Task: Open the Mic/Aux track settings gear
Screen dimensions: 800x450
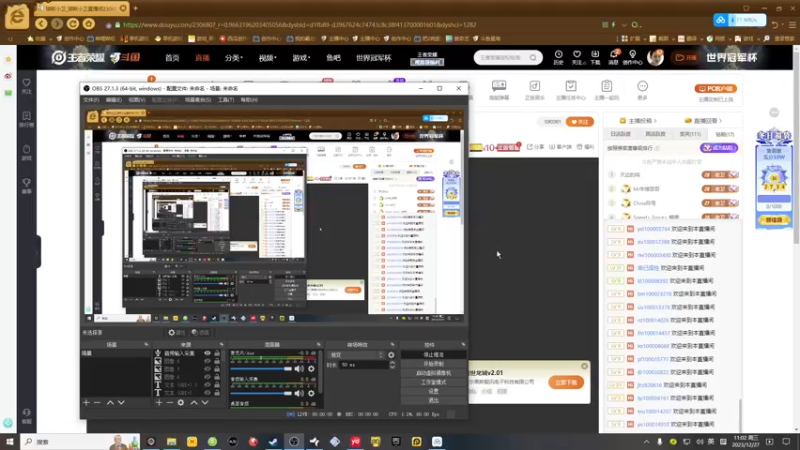Action: (311, 368)
